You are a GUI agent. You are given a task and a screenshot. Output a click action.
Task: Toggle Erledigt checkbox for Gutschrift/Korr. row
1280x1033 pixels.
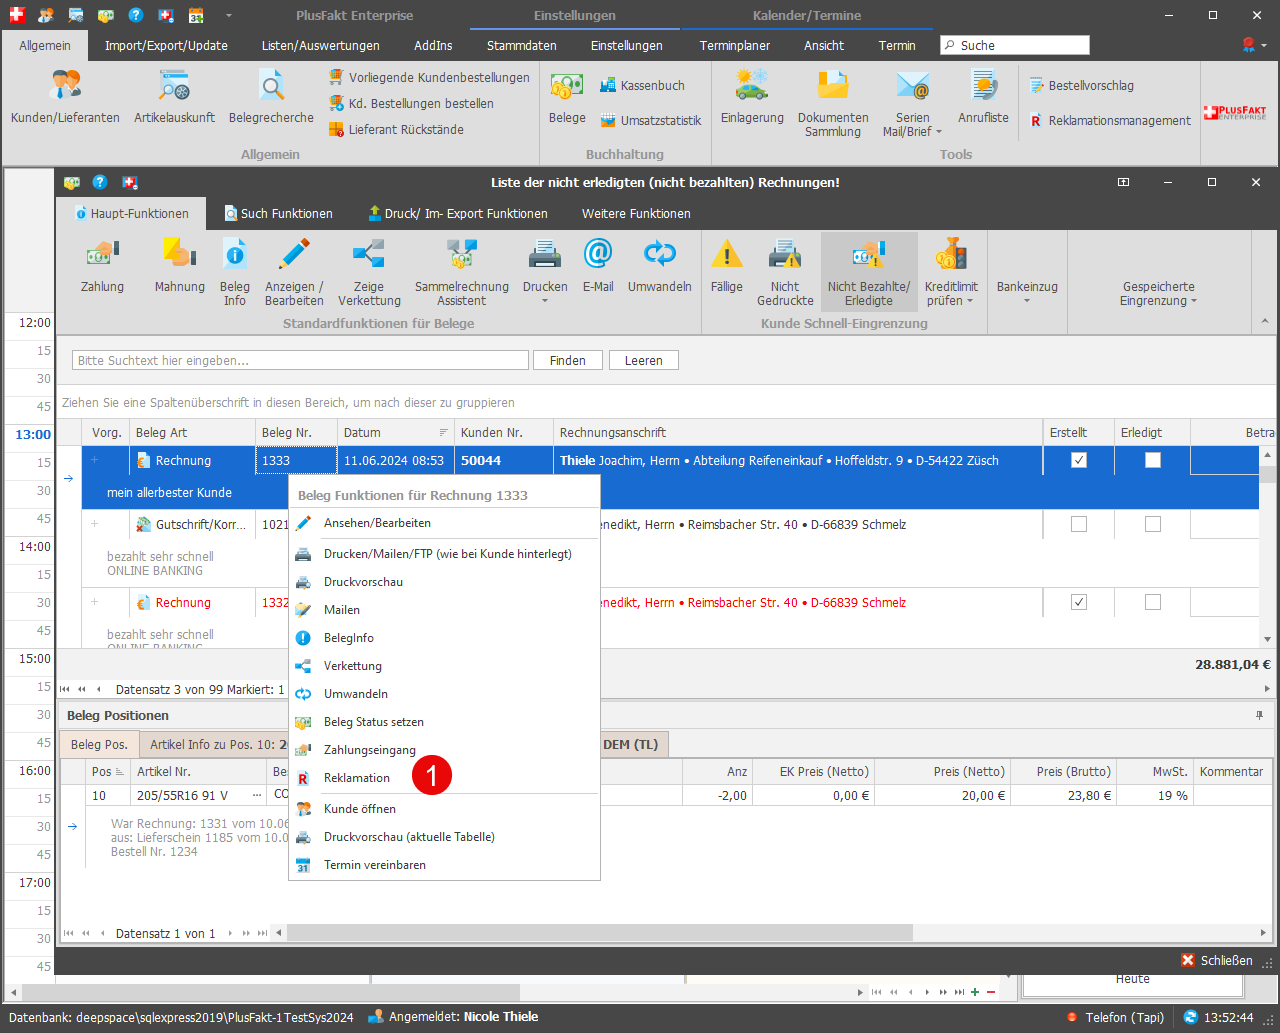pyautogui.click(x=1153, y=524)
